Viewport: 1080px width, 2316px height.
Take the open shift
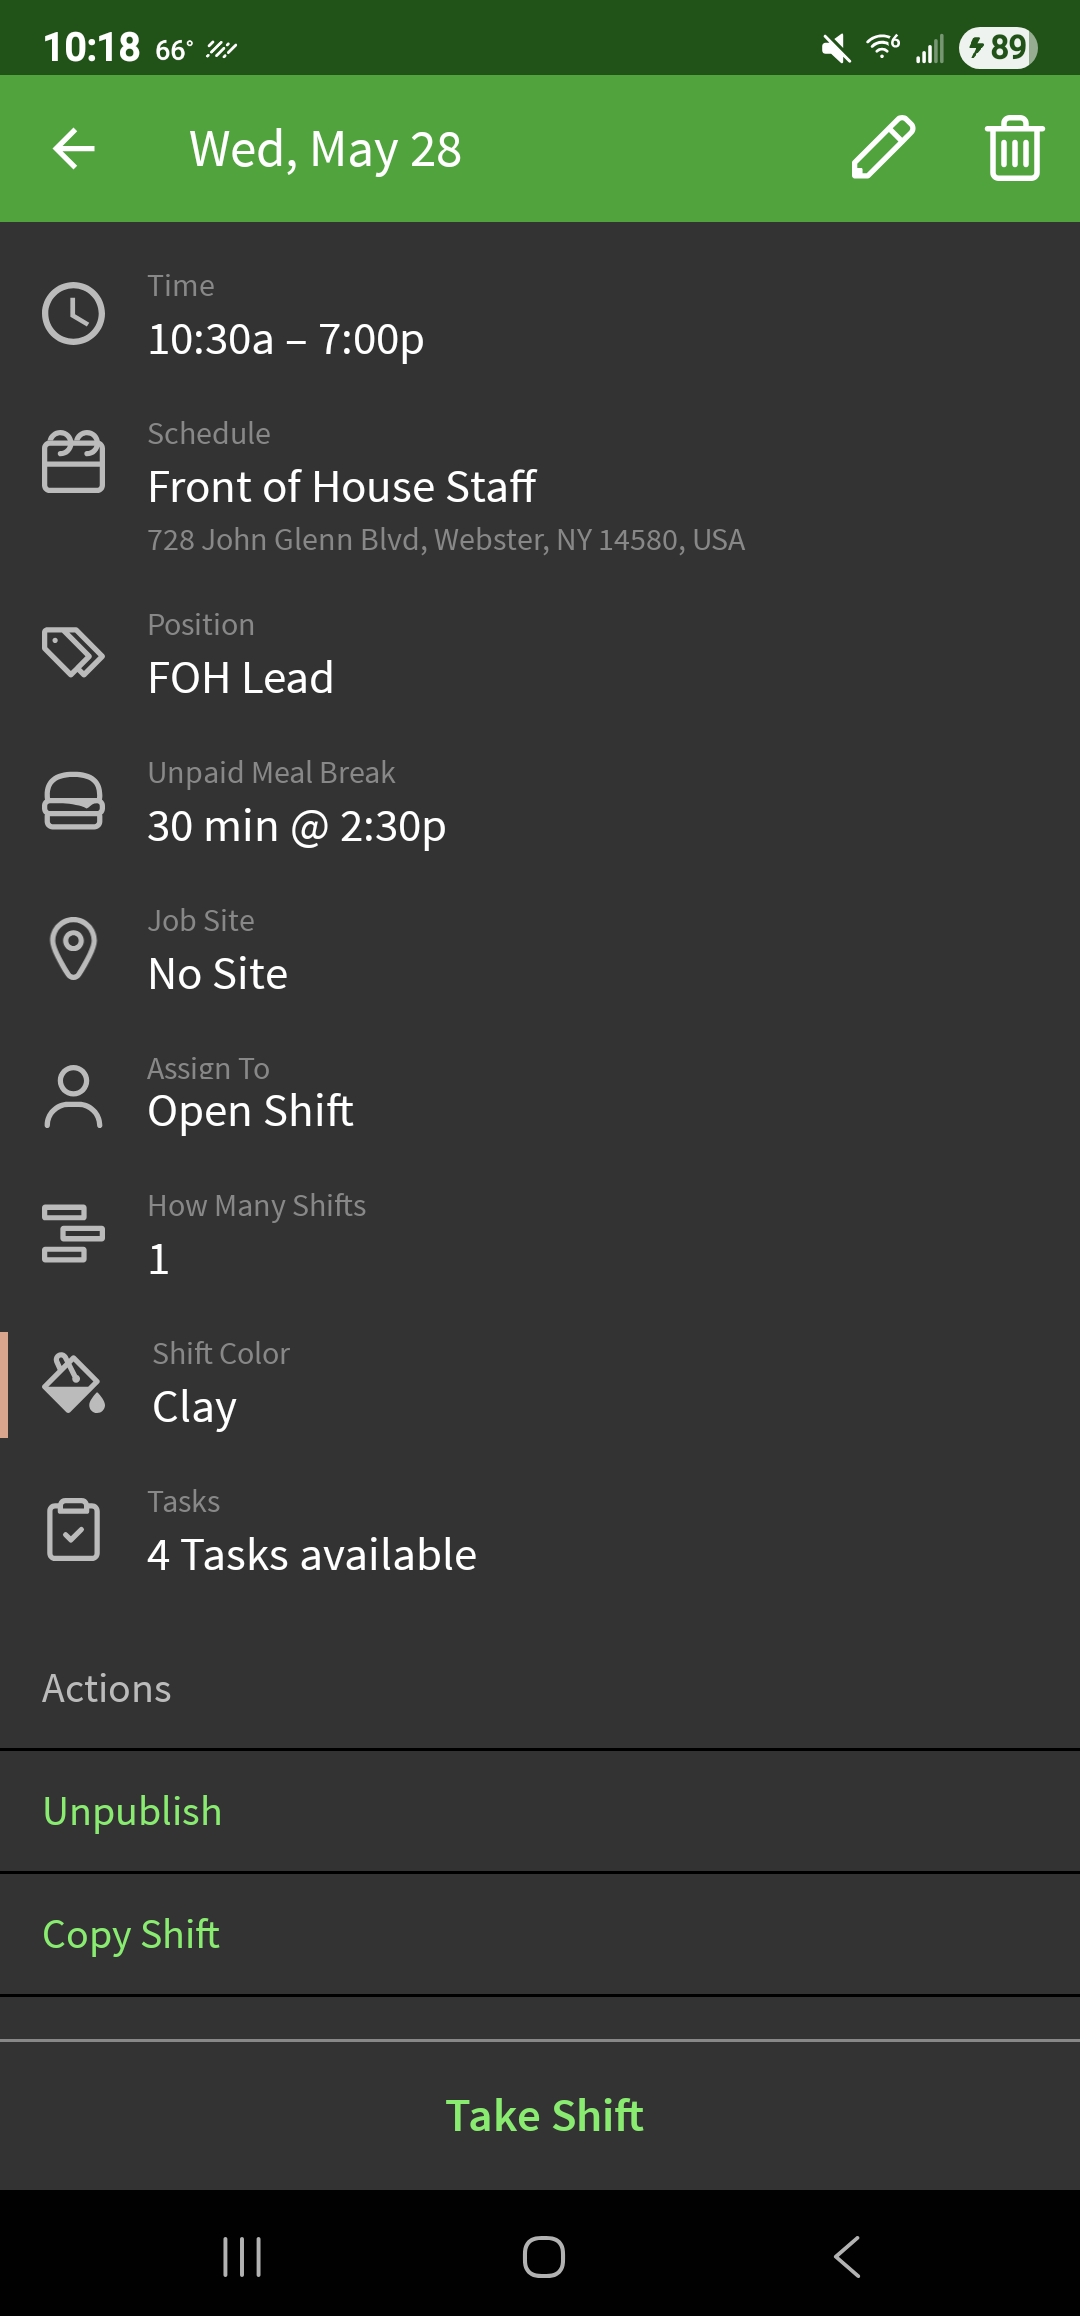pyautogui.click(x=545, y=2114)
